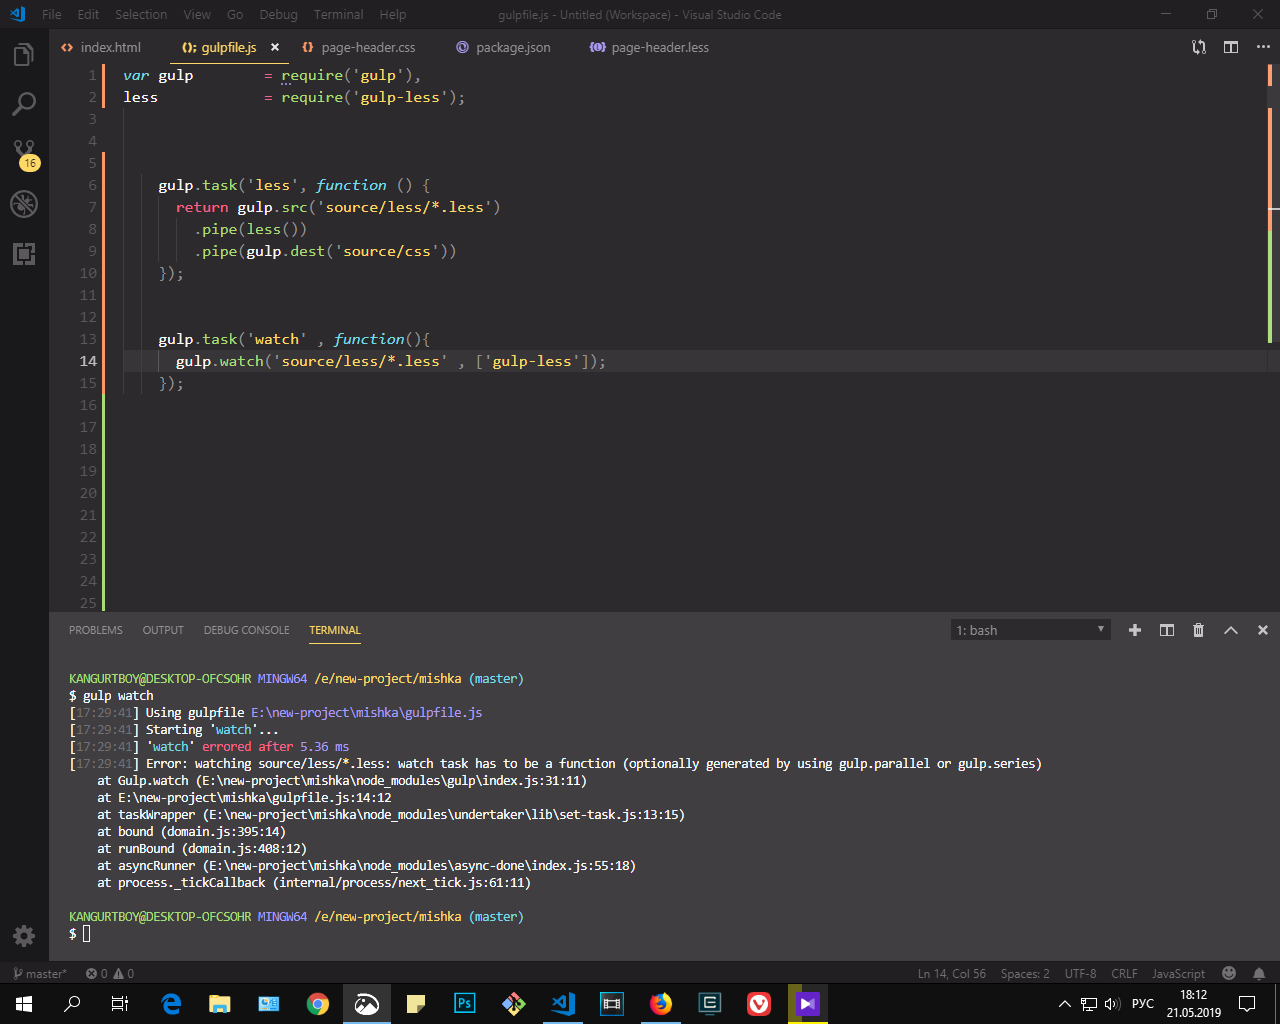The height and width of the screenshot is (1024, 1280).
Task: Click the feedback smiley in status bar
Action: [1229, 973]
